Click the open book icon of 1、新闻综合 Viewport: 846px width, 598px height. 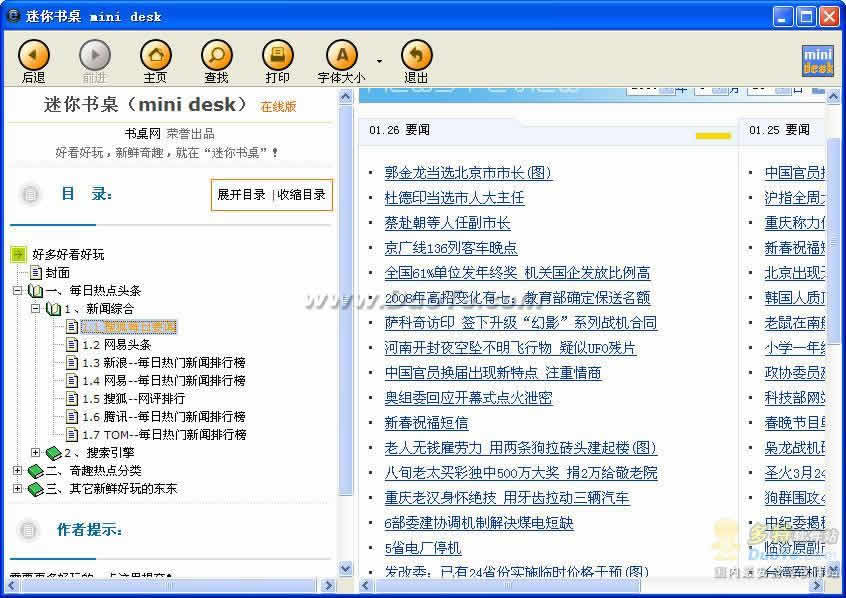[53, 309]
